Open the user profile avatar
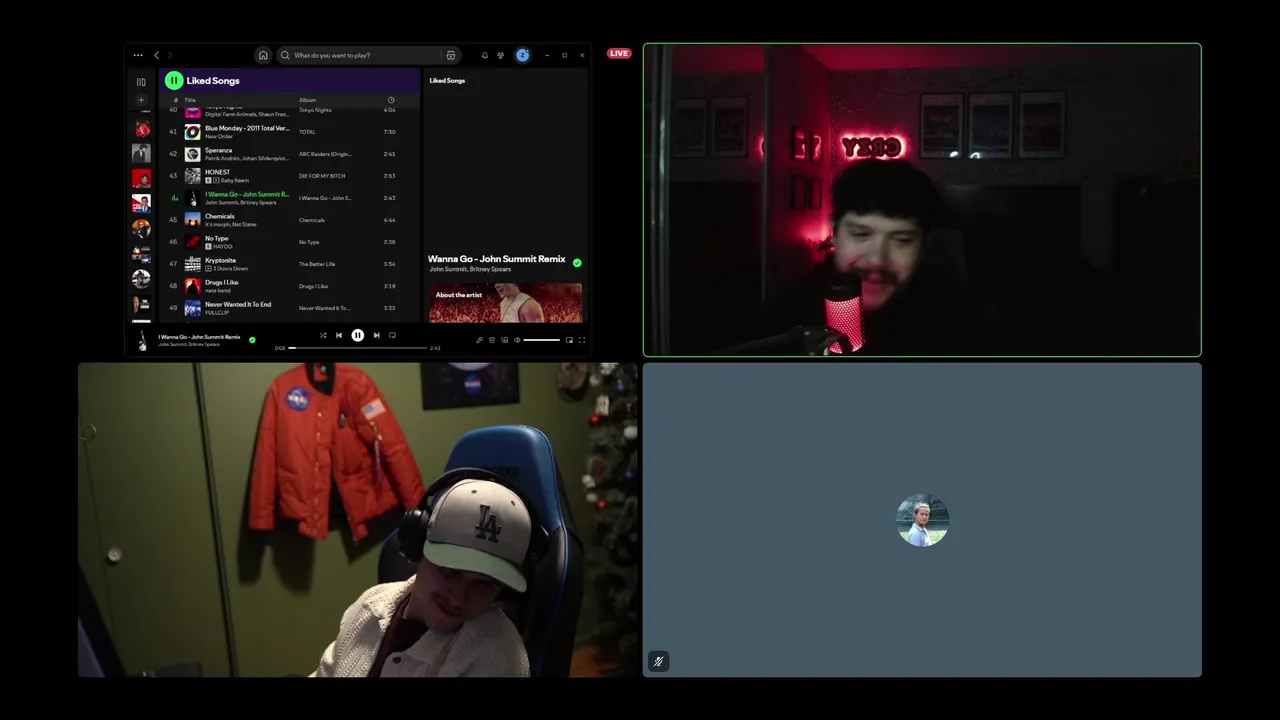 pyautogui.click(x=522, y=55)
